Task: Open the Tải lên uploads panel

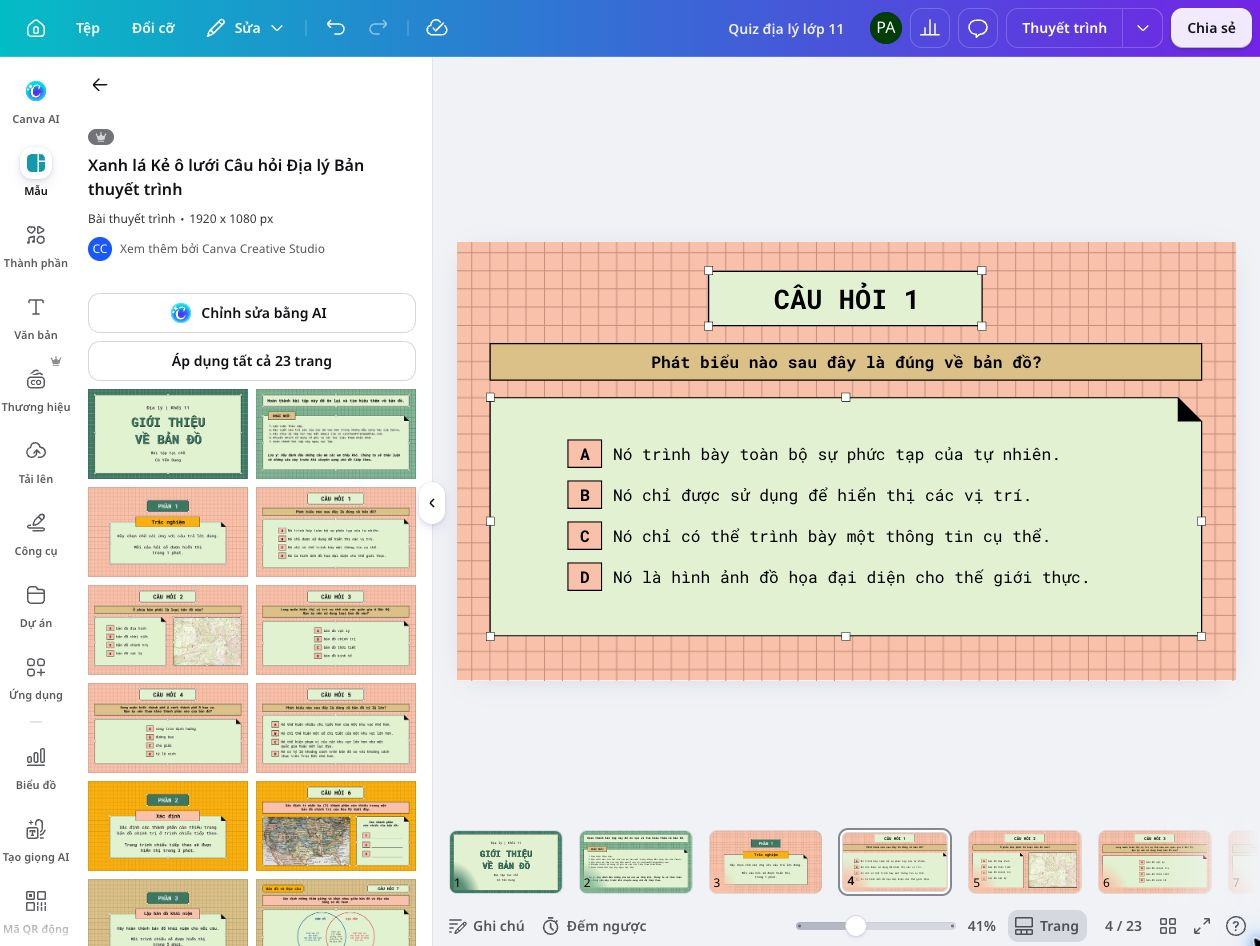Action: click(36, 462)
